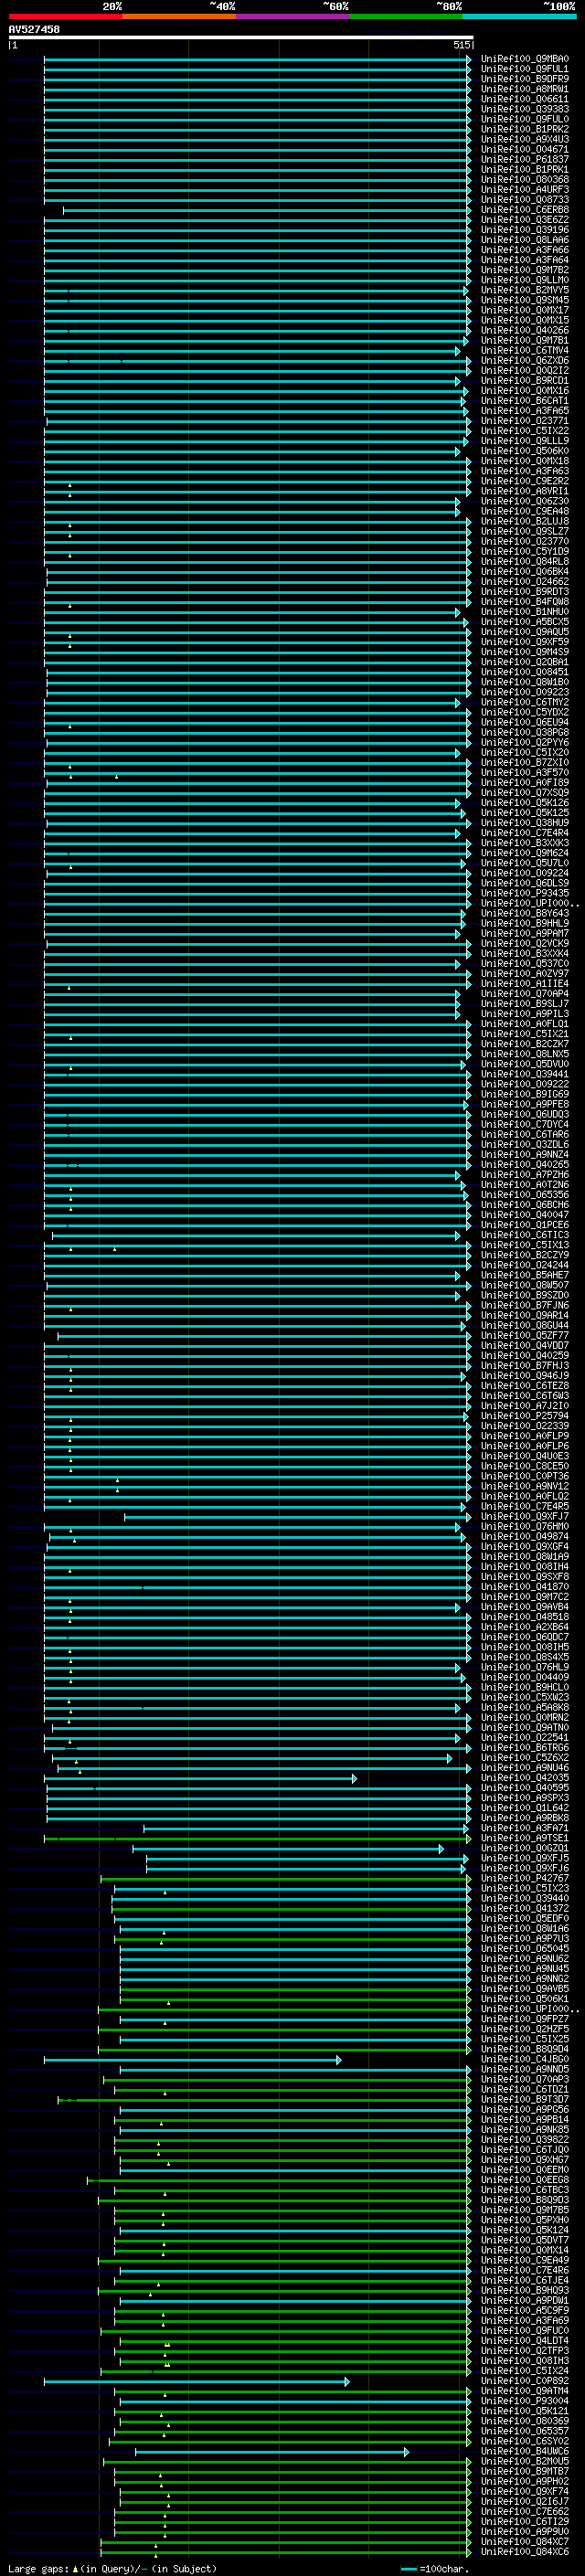The image size is (585, 2576).
Task: Click the short alignment bar for UniRef100_B4UWC6
Action: pos(272,2452)
